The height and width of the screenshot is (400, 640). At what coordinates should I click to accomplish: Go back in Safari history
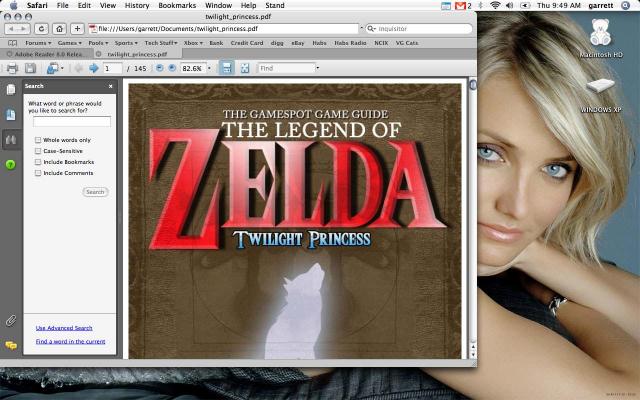[x=11, y=29]
